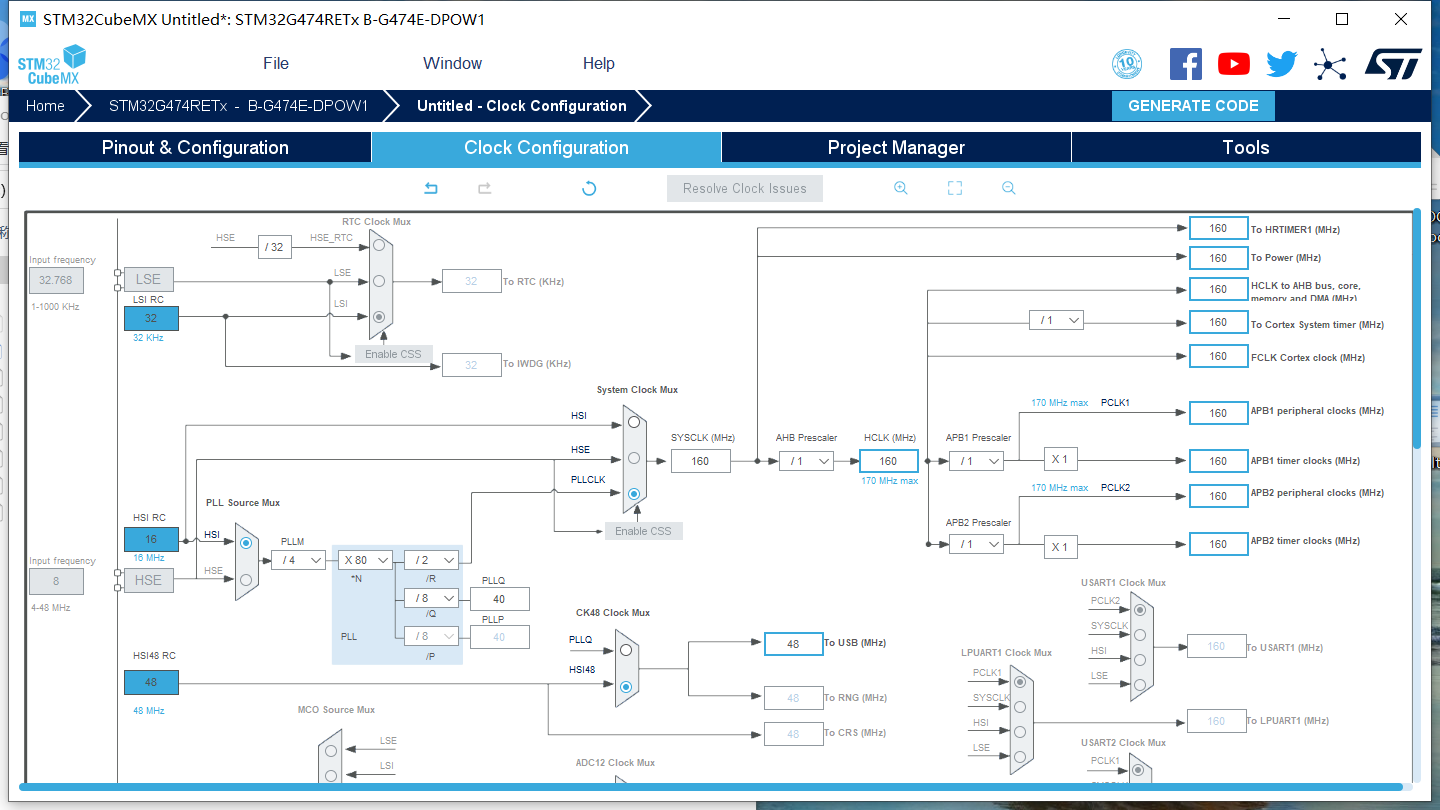Screen dimensions: 1440x810
Task: Switch to Project Manager tab
Action: [x=896, y=147]
